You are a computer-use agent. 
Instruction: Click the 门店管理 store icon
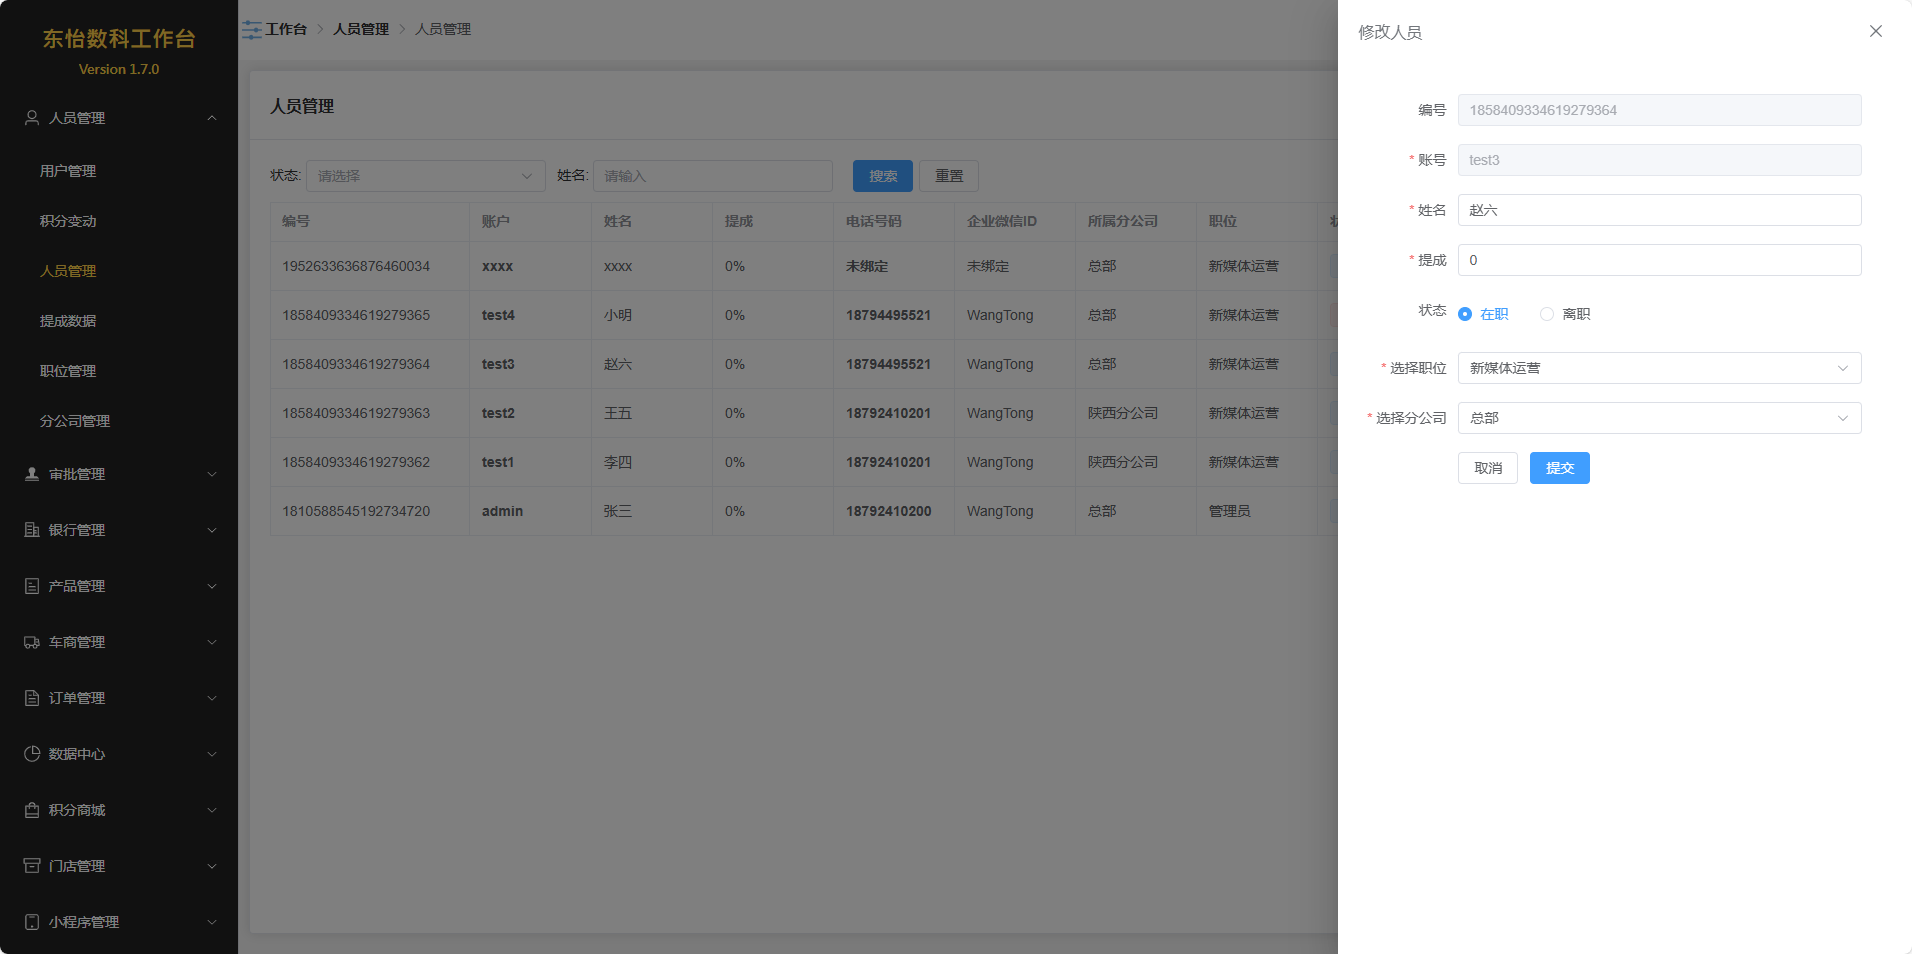pos(32,866)
